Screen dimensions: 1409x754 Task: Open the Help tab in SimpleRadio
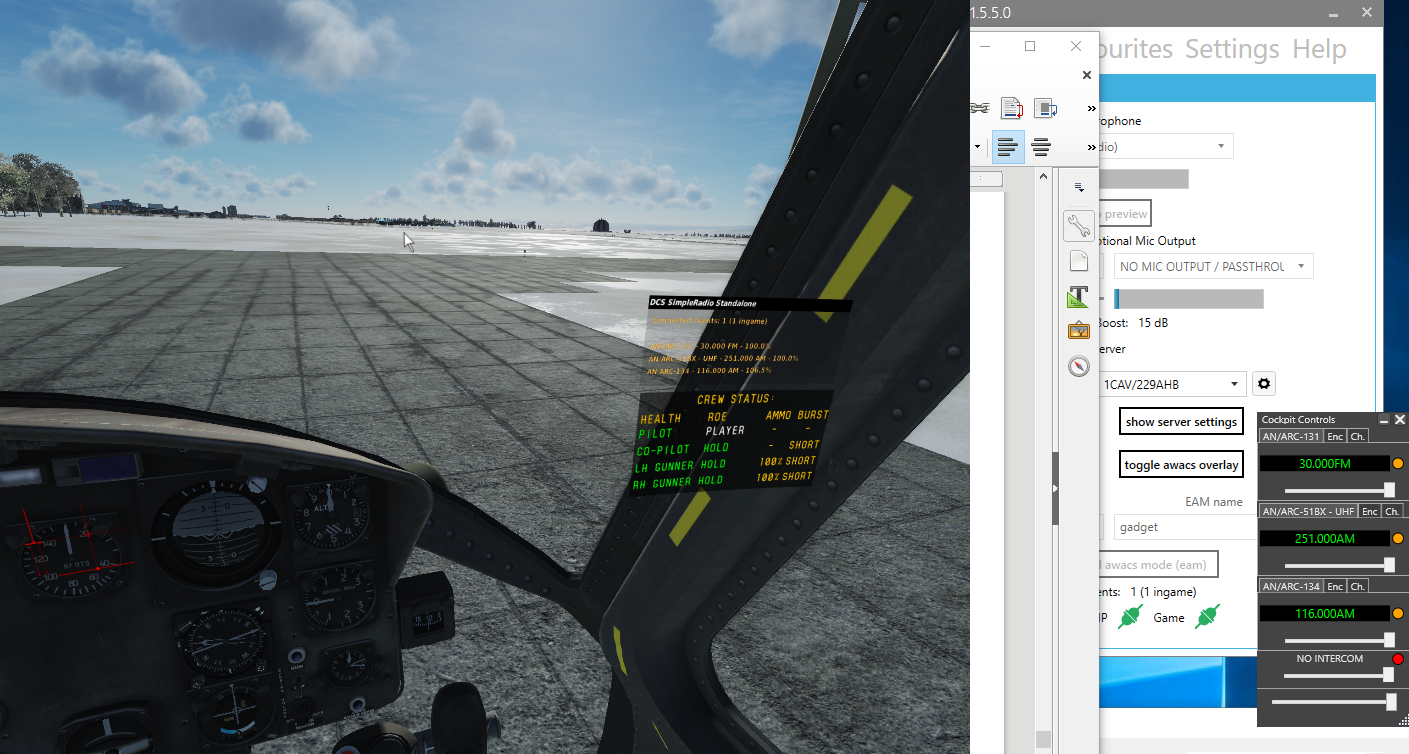click(x=1319, y=48)
